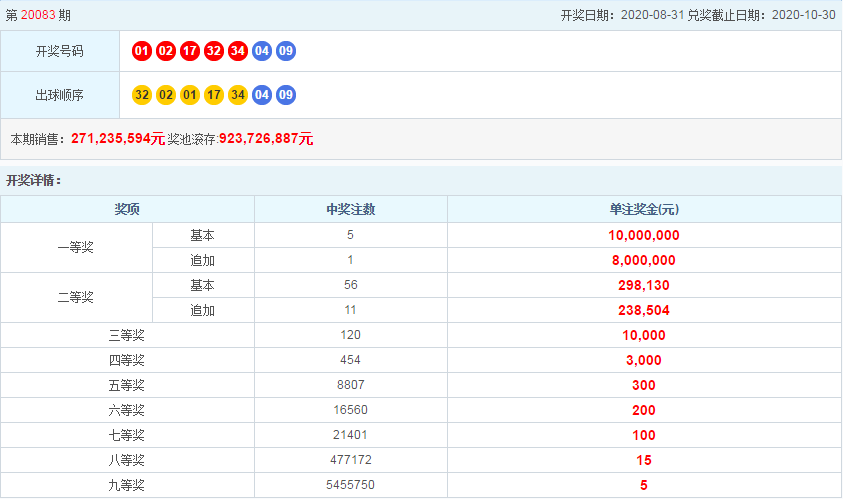Select issue number 20083
The image size is (843, 499).
38,15
